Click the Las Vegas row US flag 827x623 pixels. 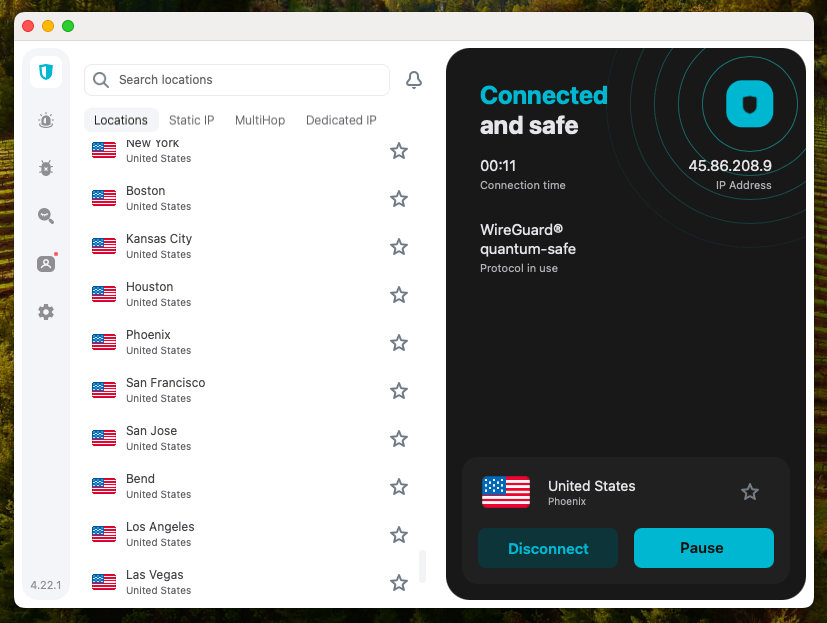(104, 582)
